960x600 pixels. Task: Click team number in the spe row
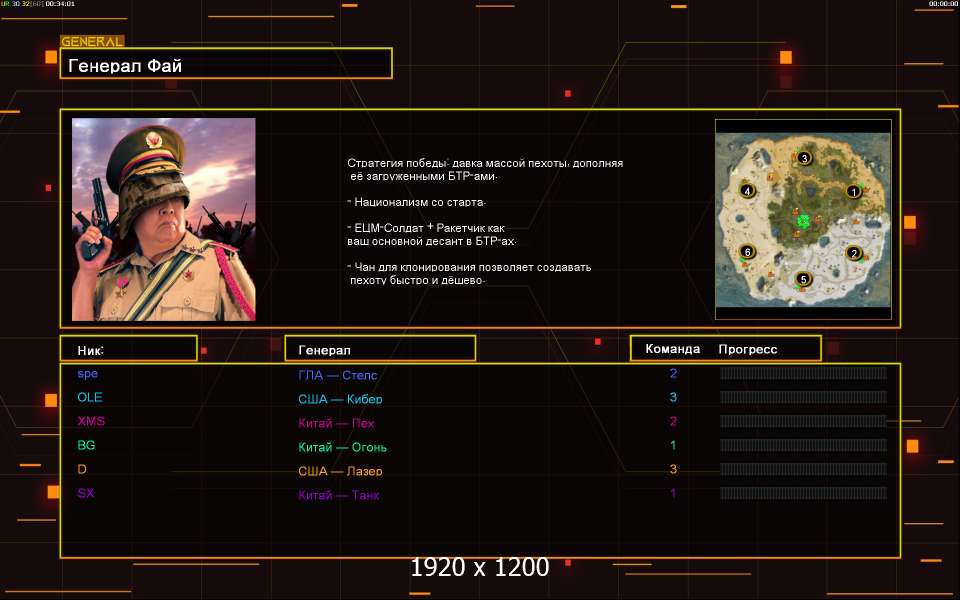click(x=673, y=373)
